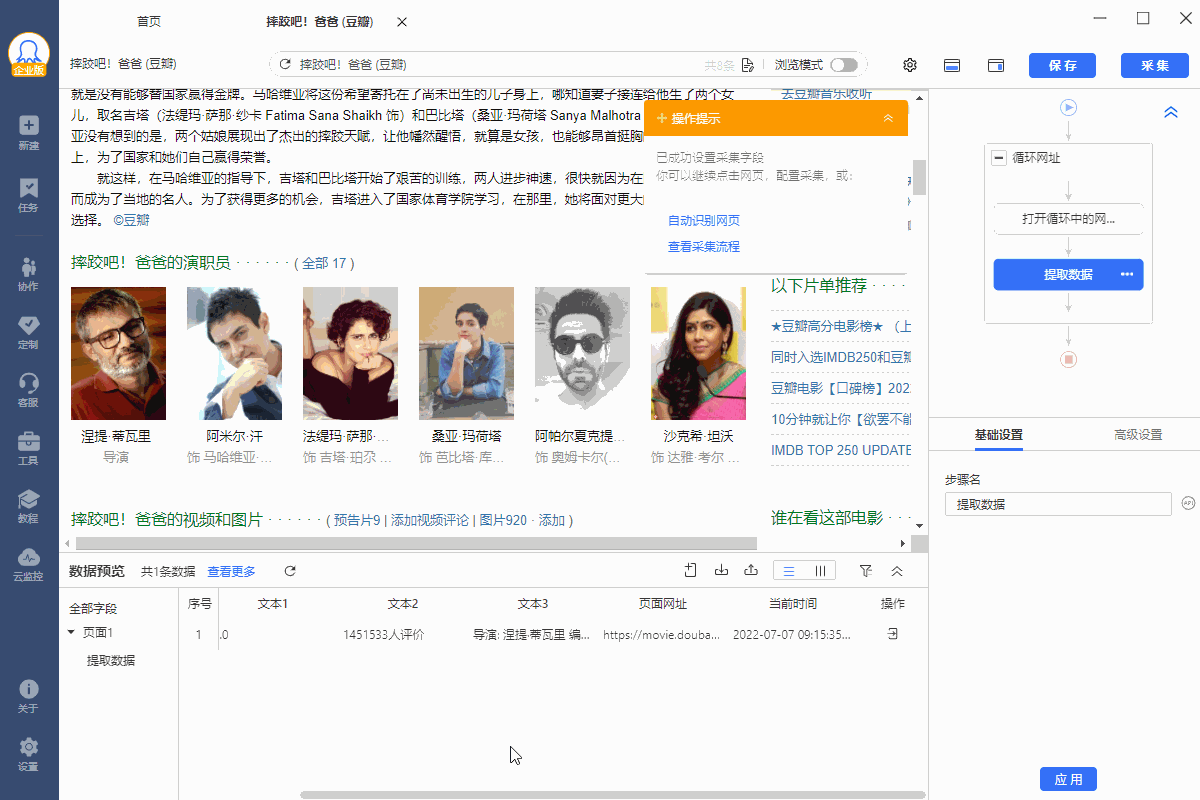Select 提取数据 under 页面1 tree
This screenshot has height=800, width=1200.
(x=111, y=660)
